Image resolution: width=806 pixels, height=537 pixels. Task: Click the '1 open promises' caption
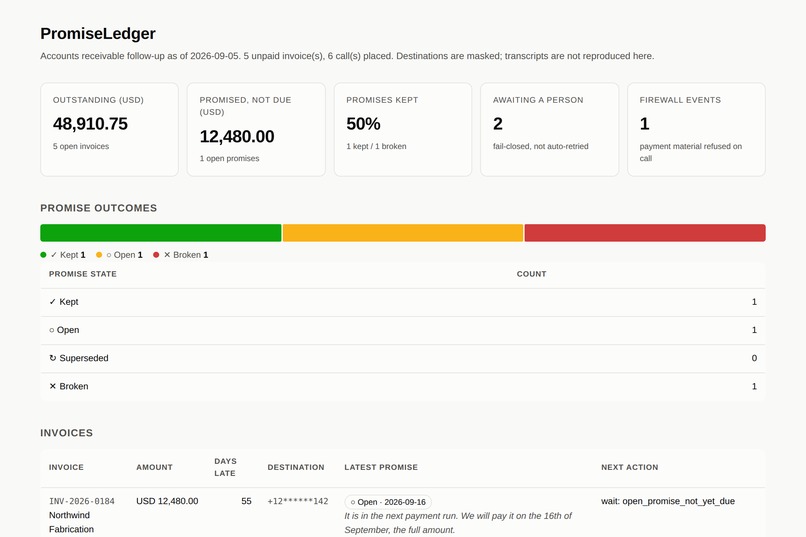pyautogui.click(x=229, y=159)
